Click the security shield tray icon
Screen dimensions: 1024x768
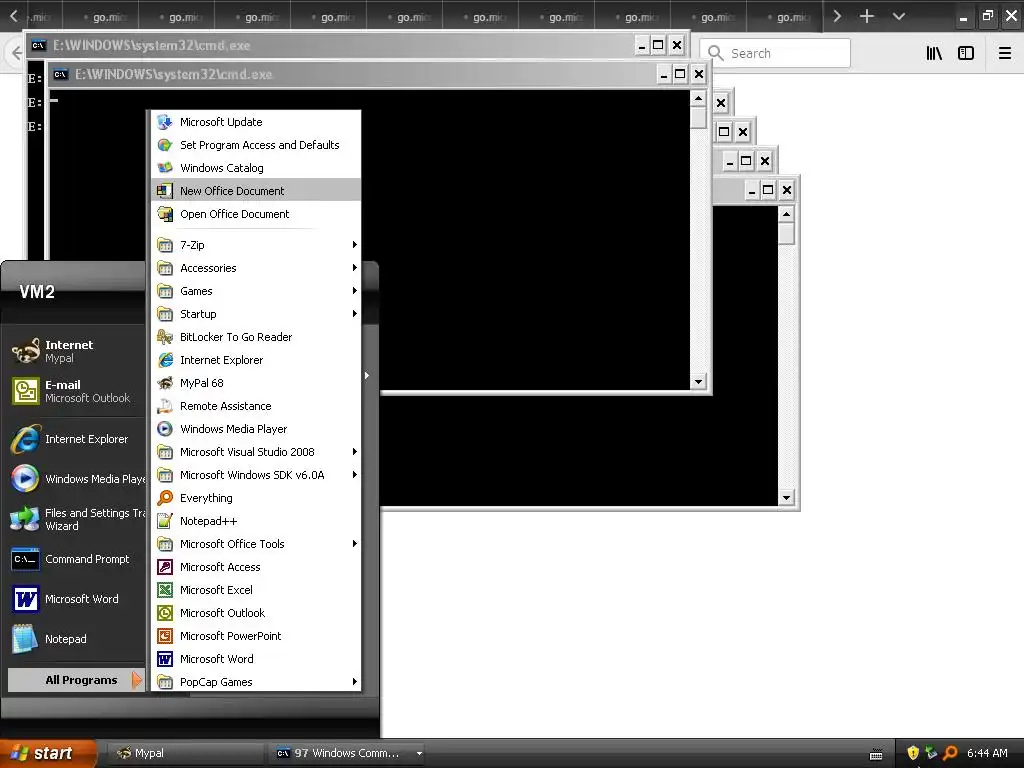[x=913, y=753]
